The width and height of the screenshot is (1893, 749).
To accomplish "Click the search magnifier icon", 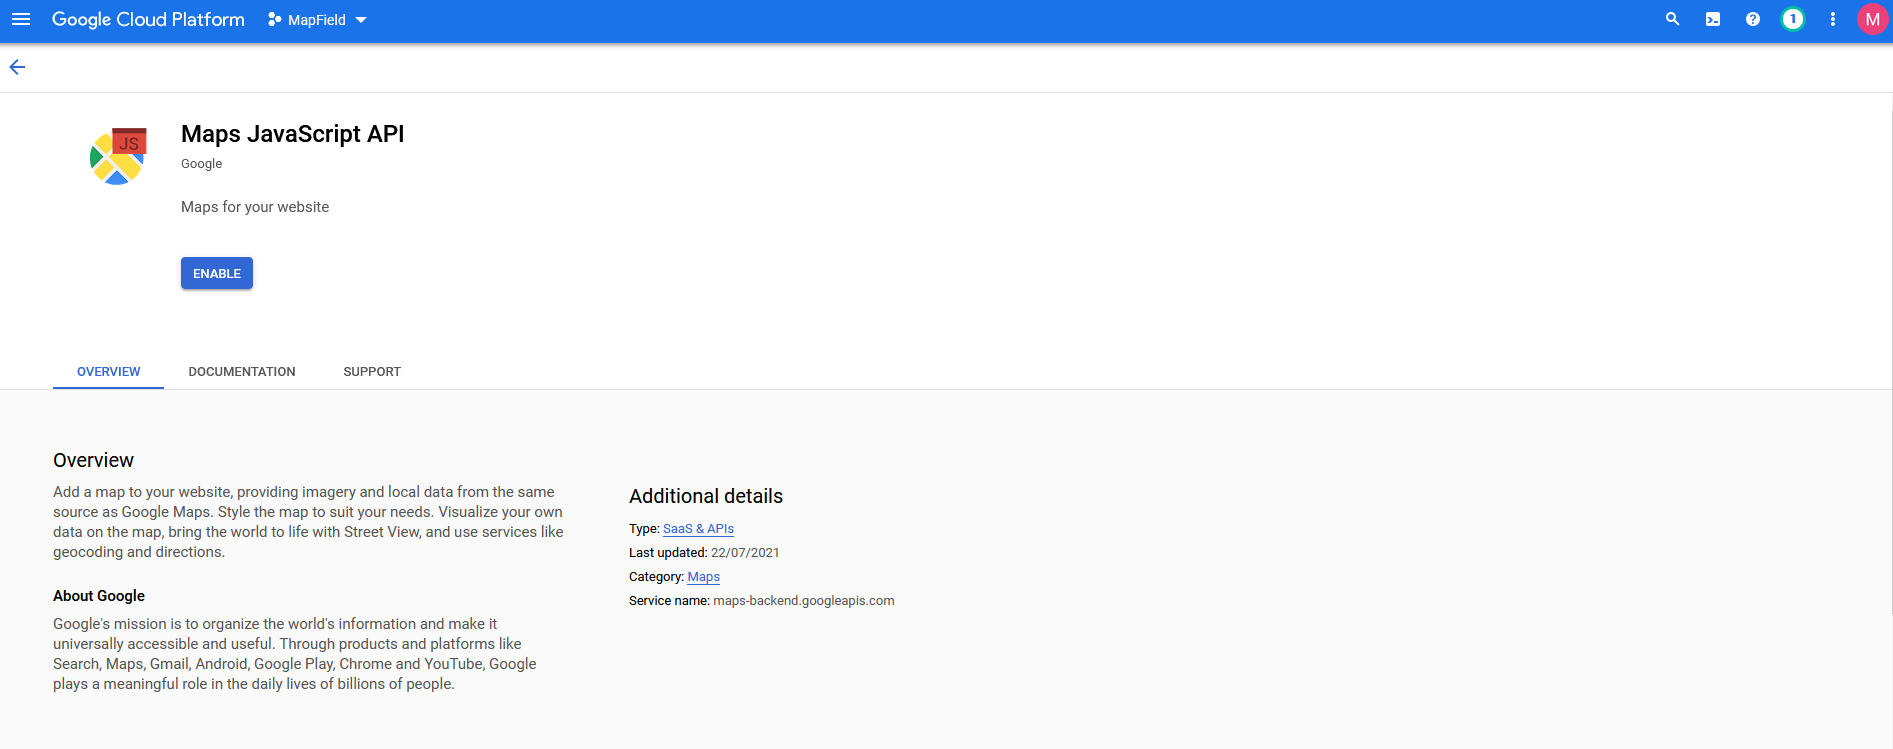I will pos(1672,19).
